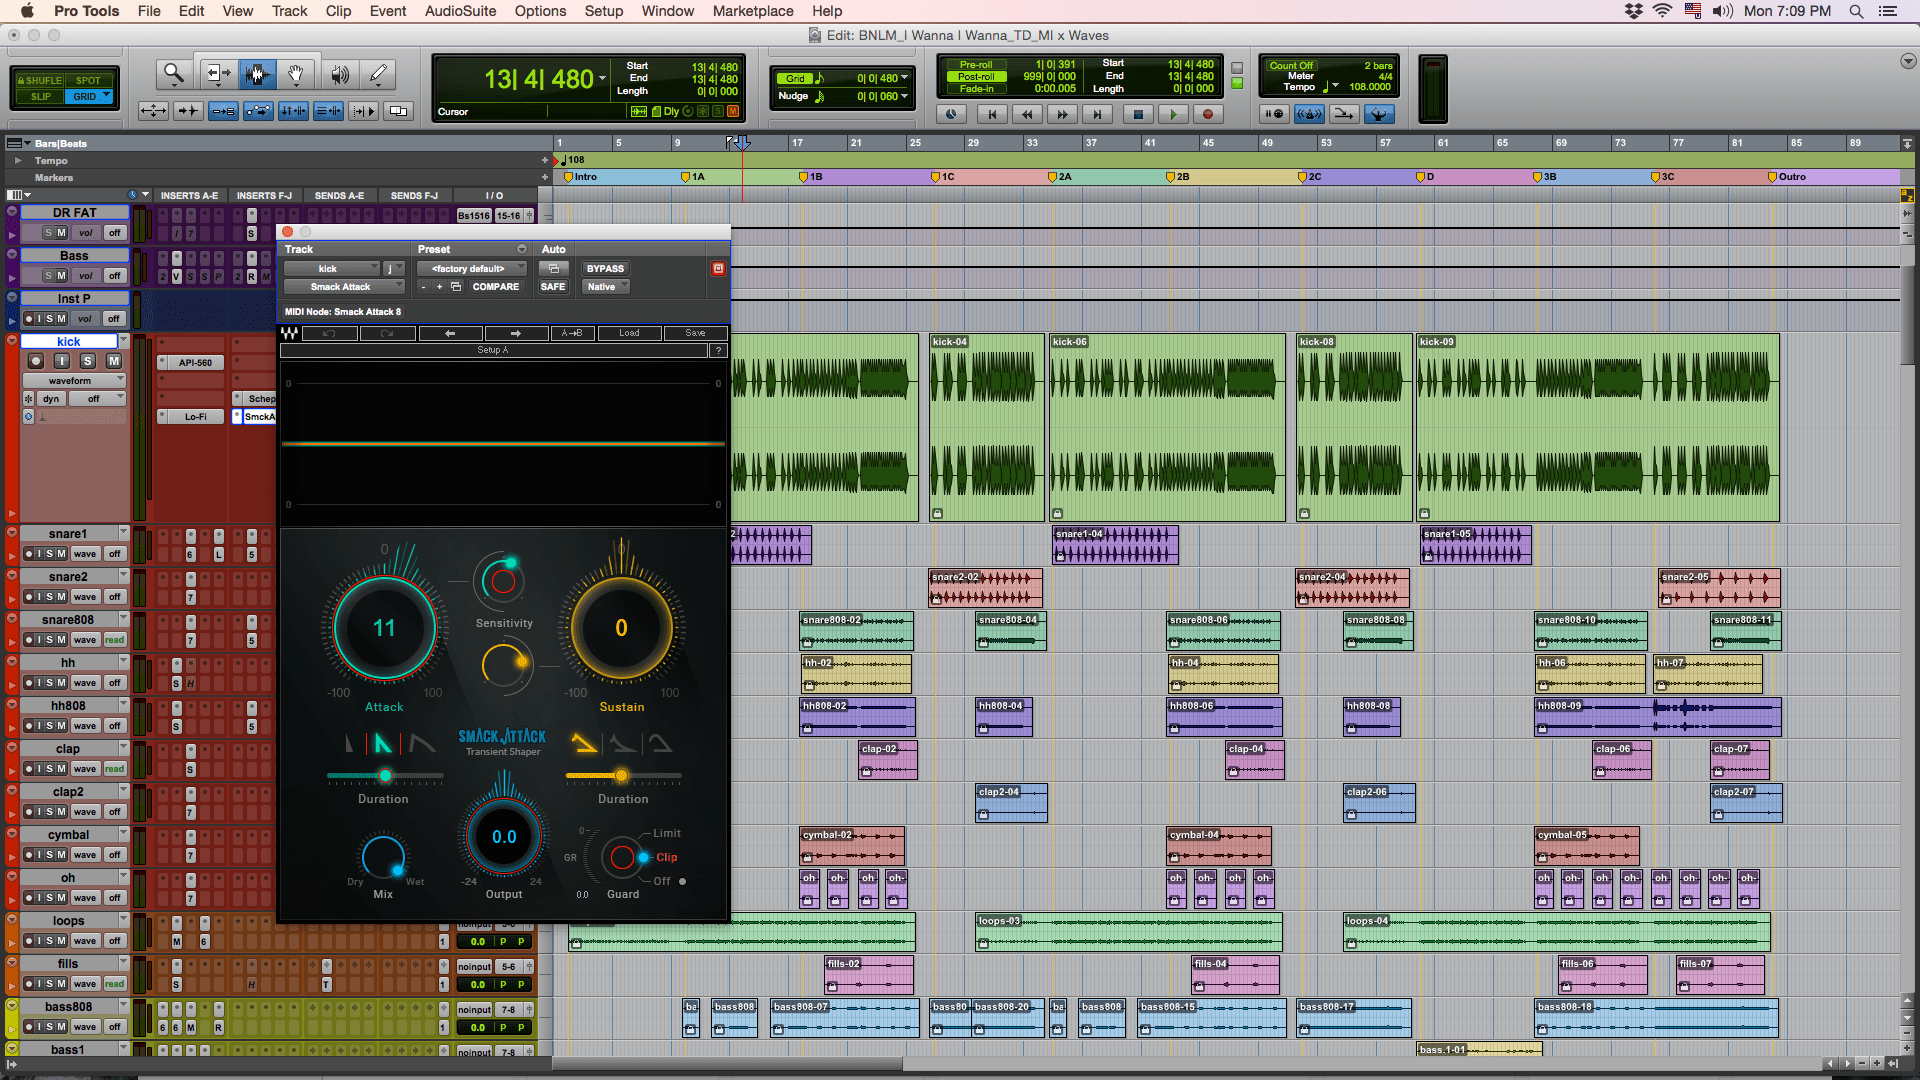The width and height of the screenshot is (1920, 1080).
Task: Click the Setup A bar in the plugin
Action: point(494,350)
